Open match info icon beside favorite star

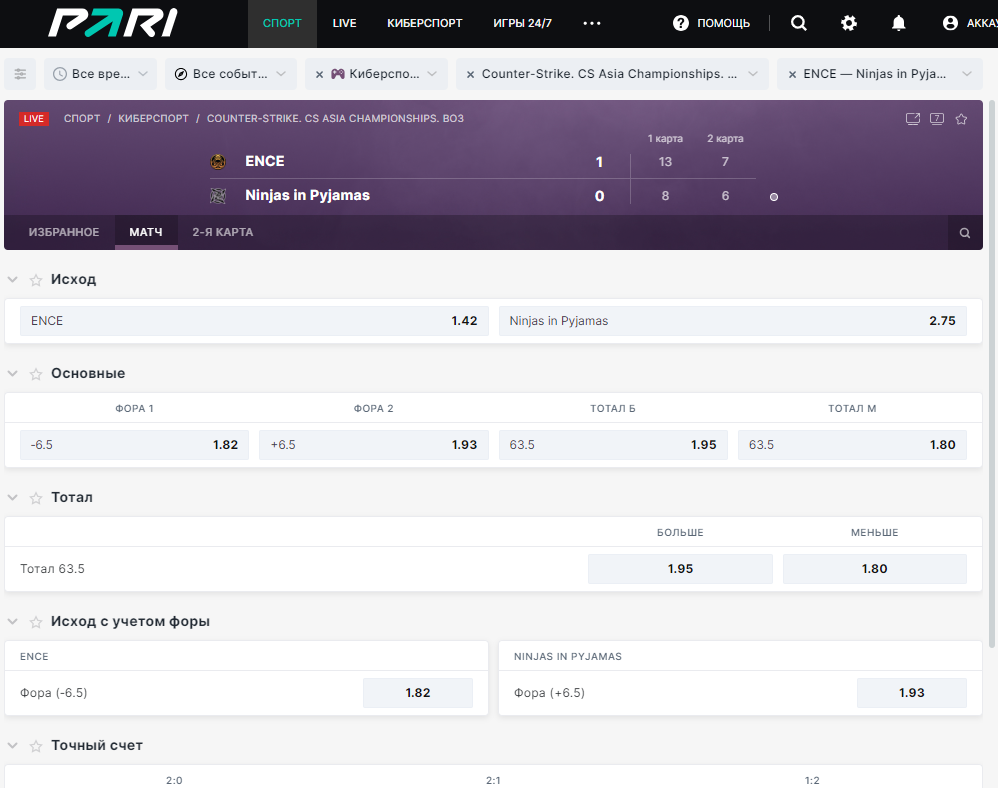click(x=937, y=118)
